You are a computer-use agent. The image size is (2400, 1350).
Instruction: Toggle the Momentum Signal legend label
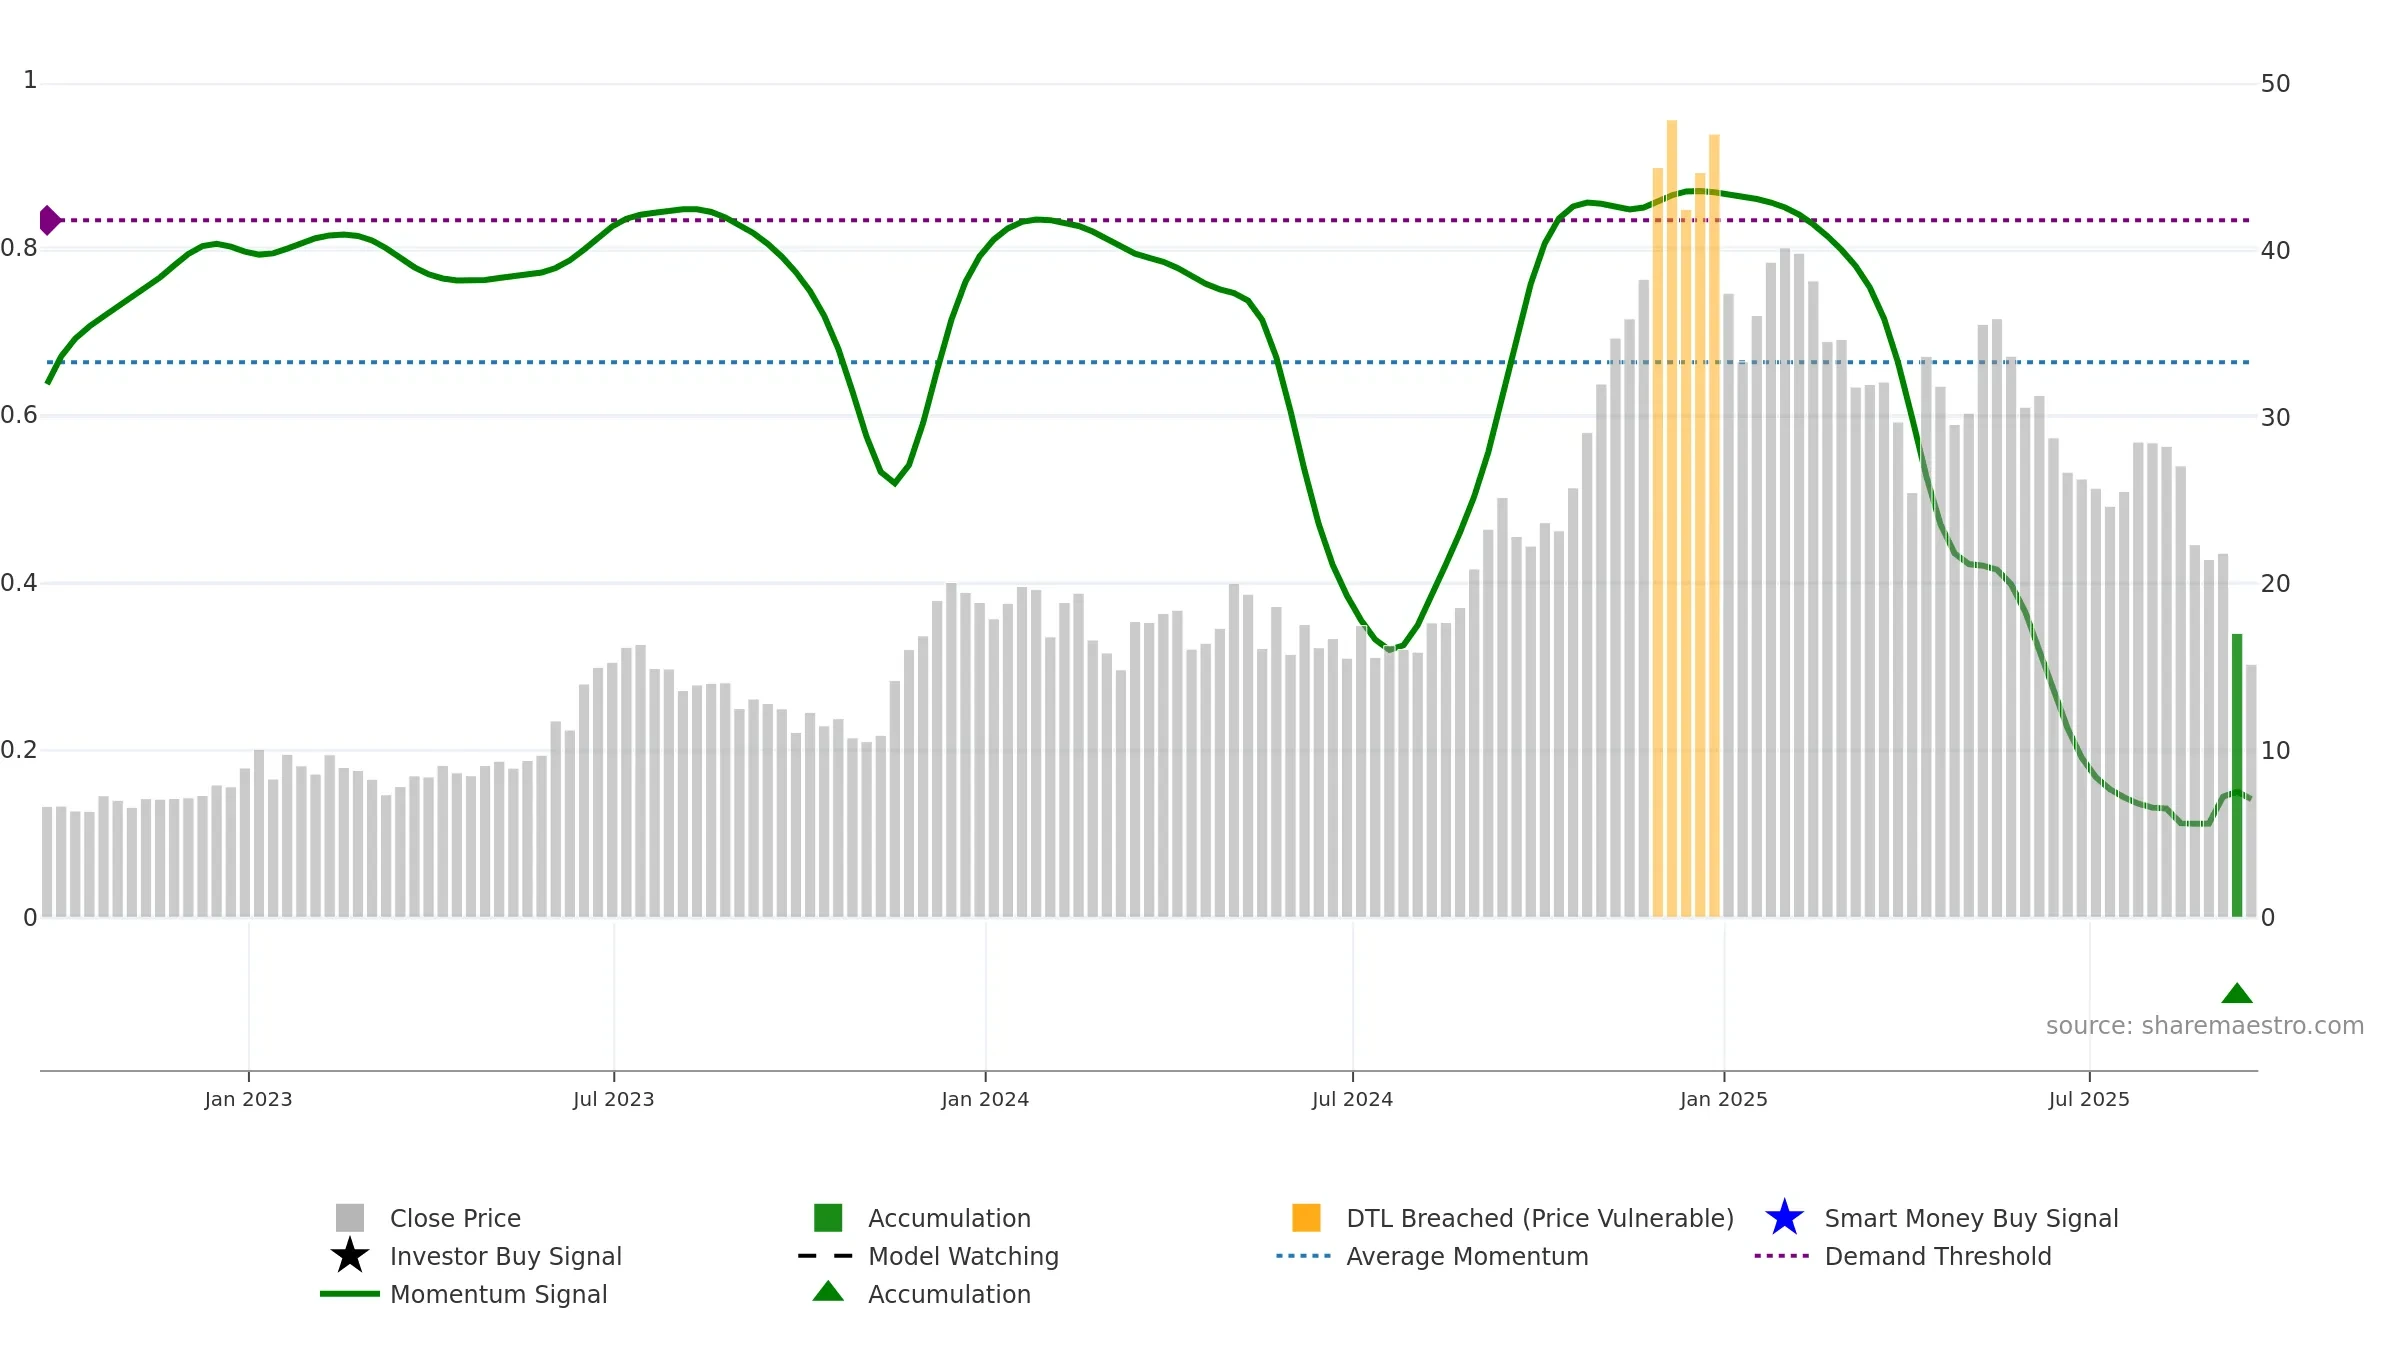498,1294
